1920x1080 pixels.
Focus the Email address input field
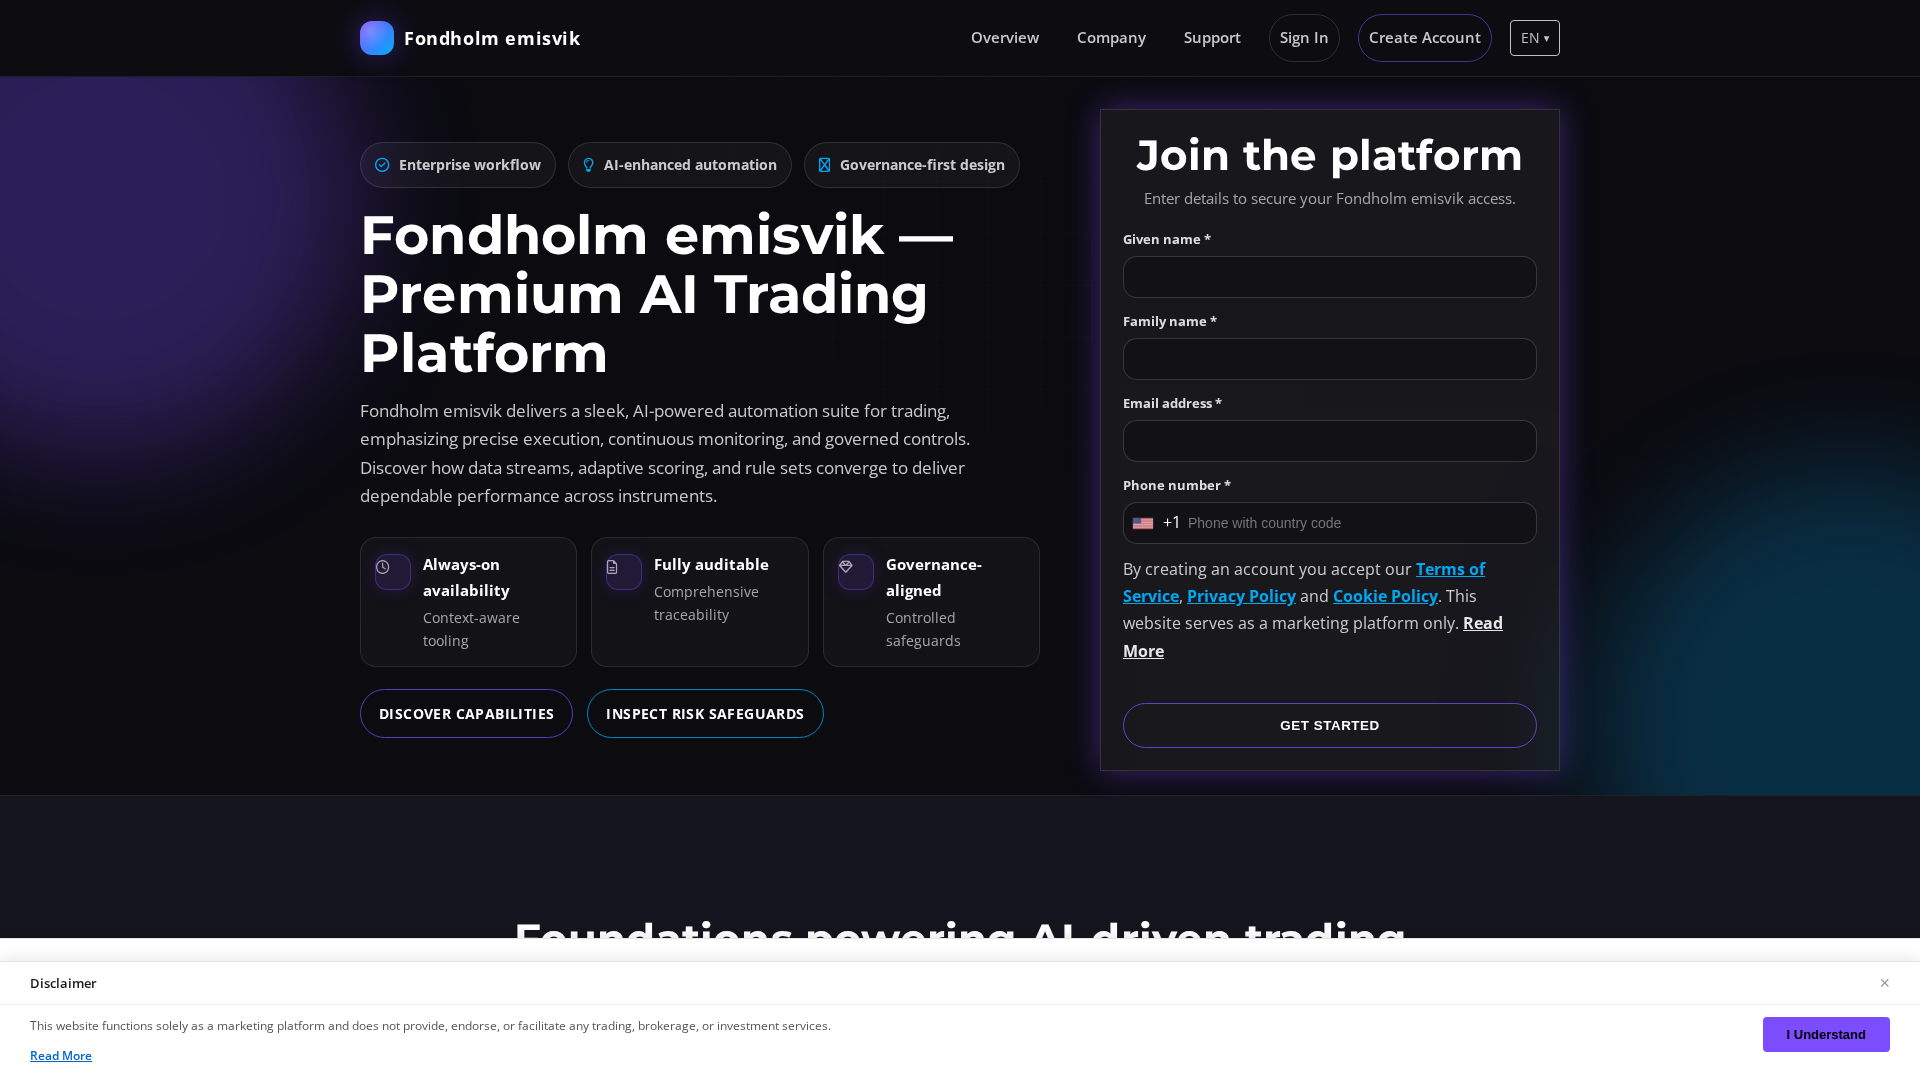click(1329, 441)
